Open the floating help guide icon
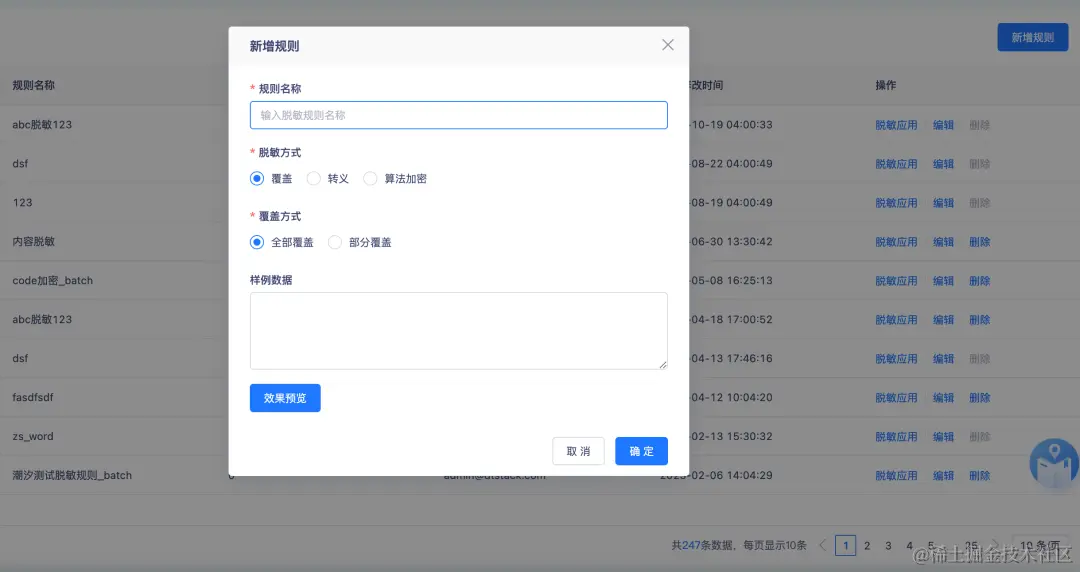 coord(1054,462)
